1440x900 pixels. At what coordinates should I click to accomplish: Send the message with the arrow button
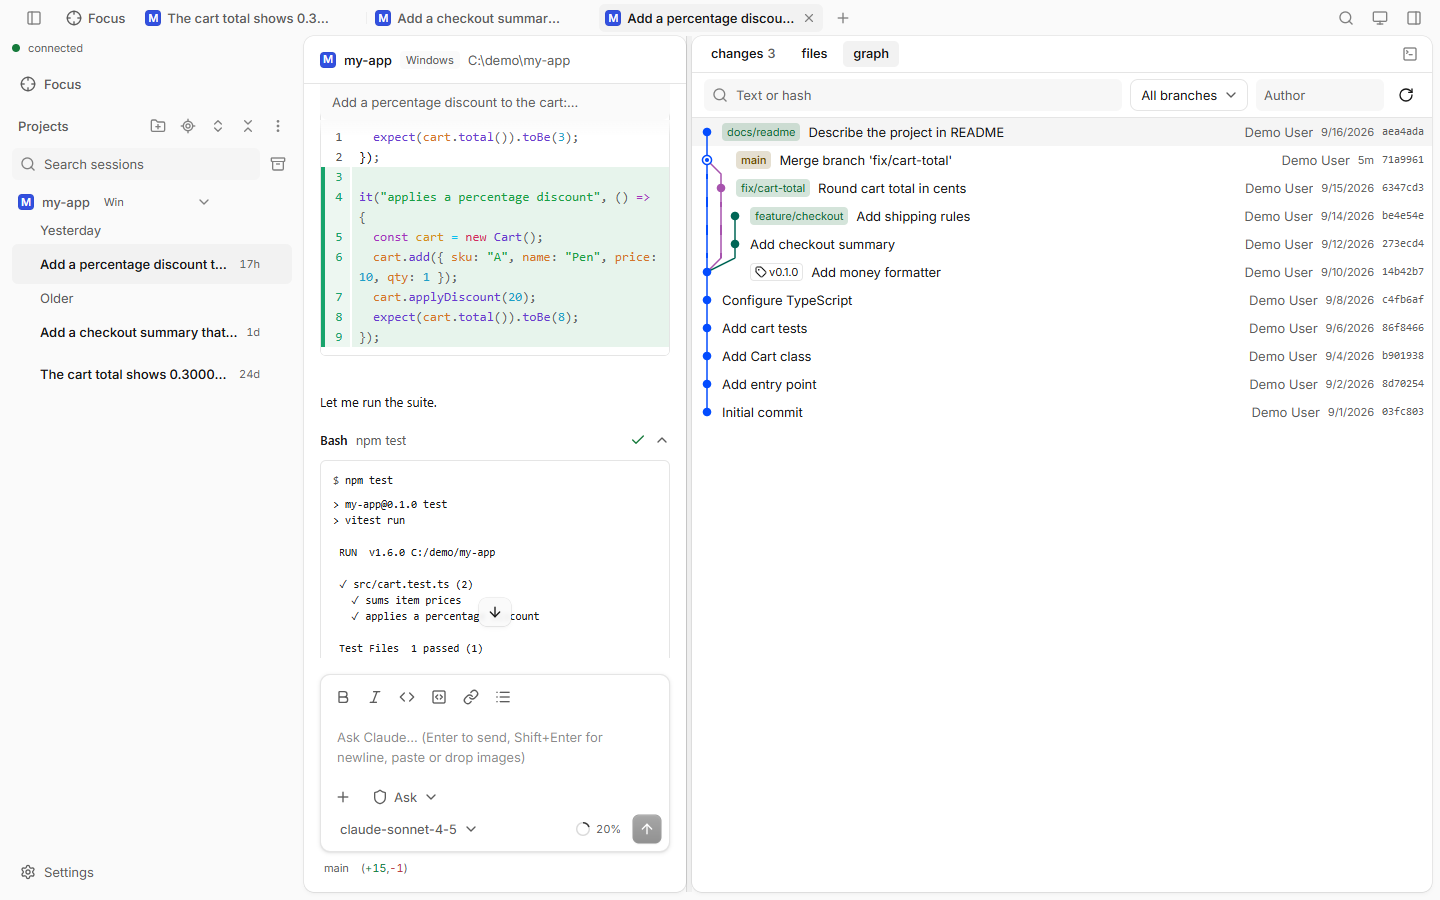click(x=647, y=829)
